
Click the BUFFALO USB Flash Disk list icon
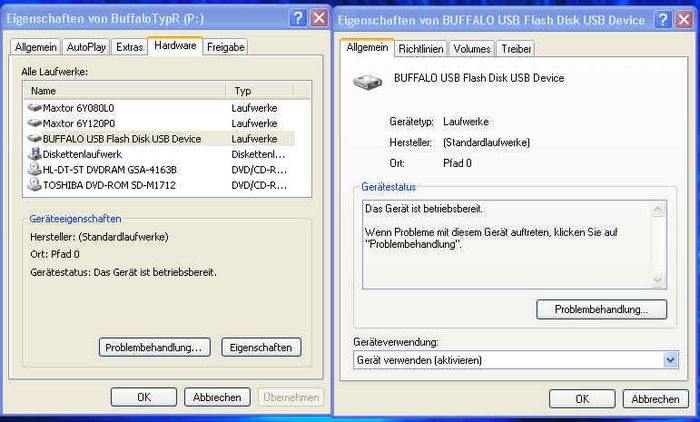[34, 138]
